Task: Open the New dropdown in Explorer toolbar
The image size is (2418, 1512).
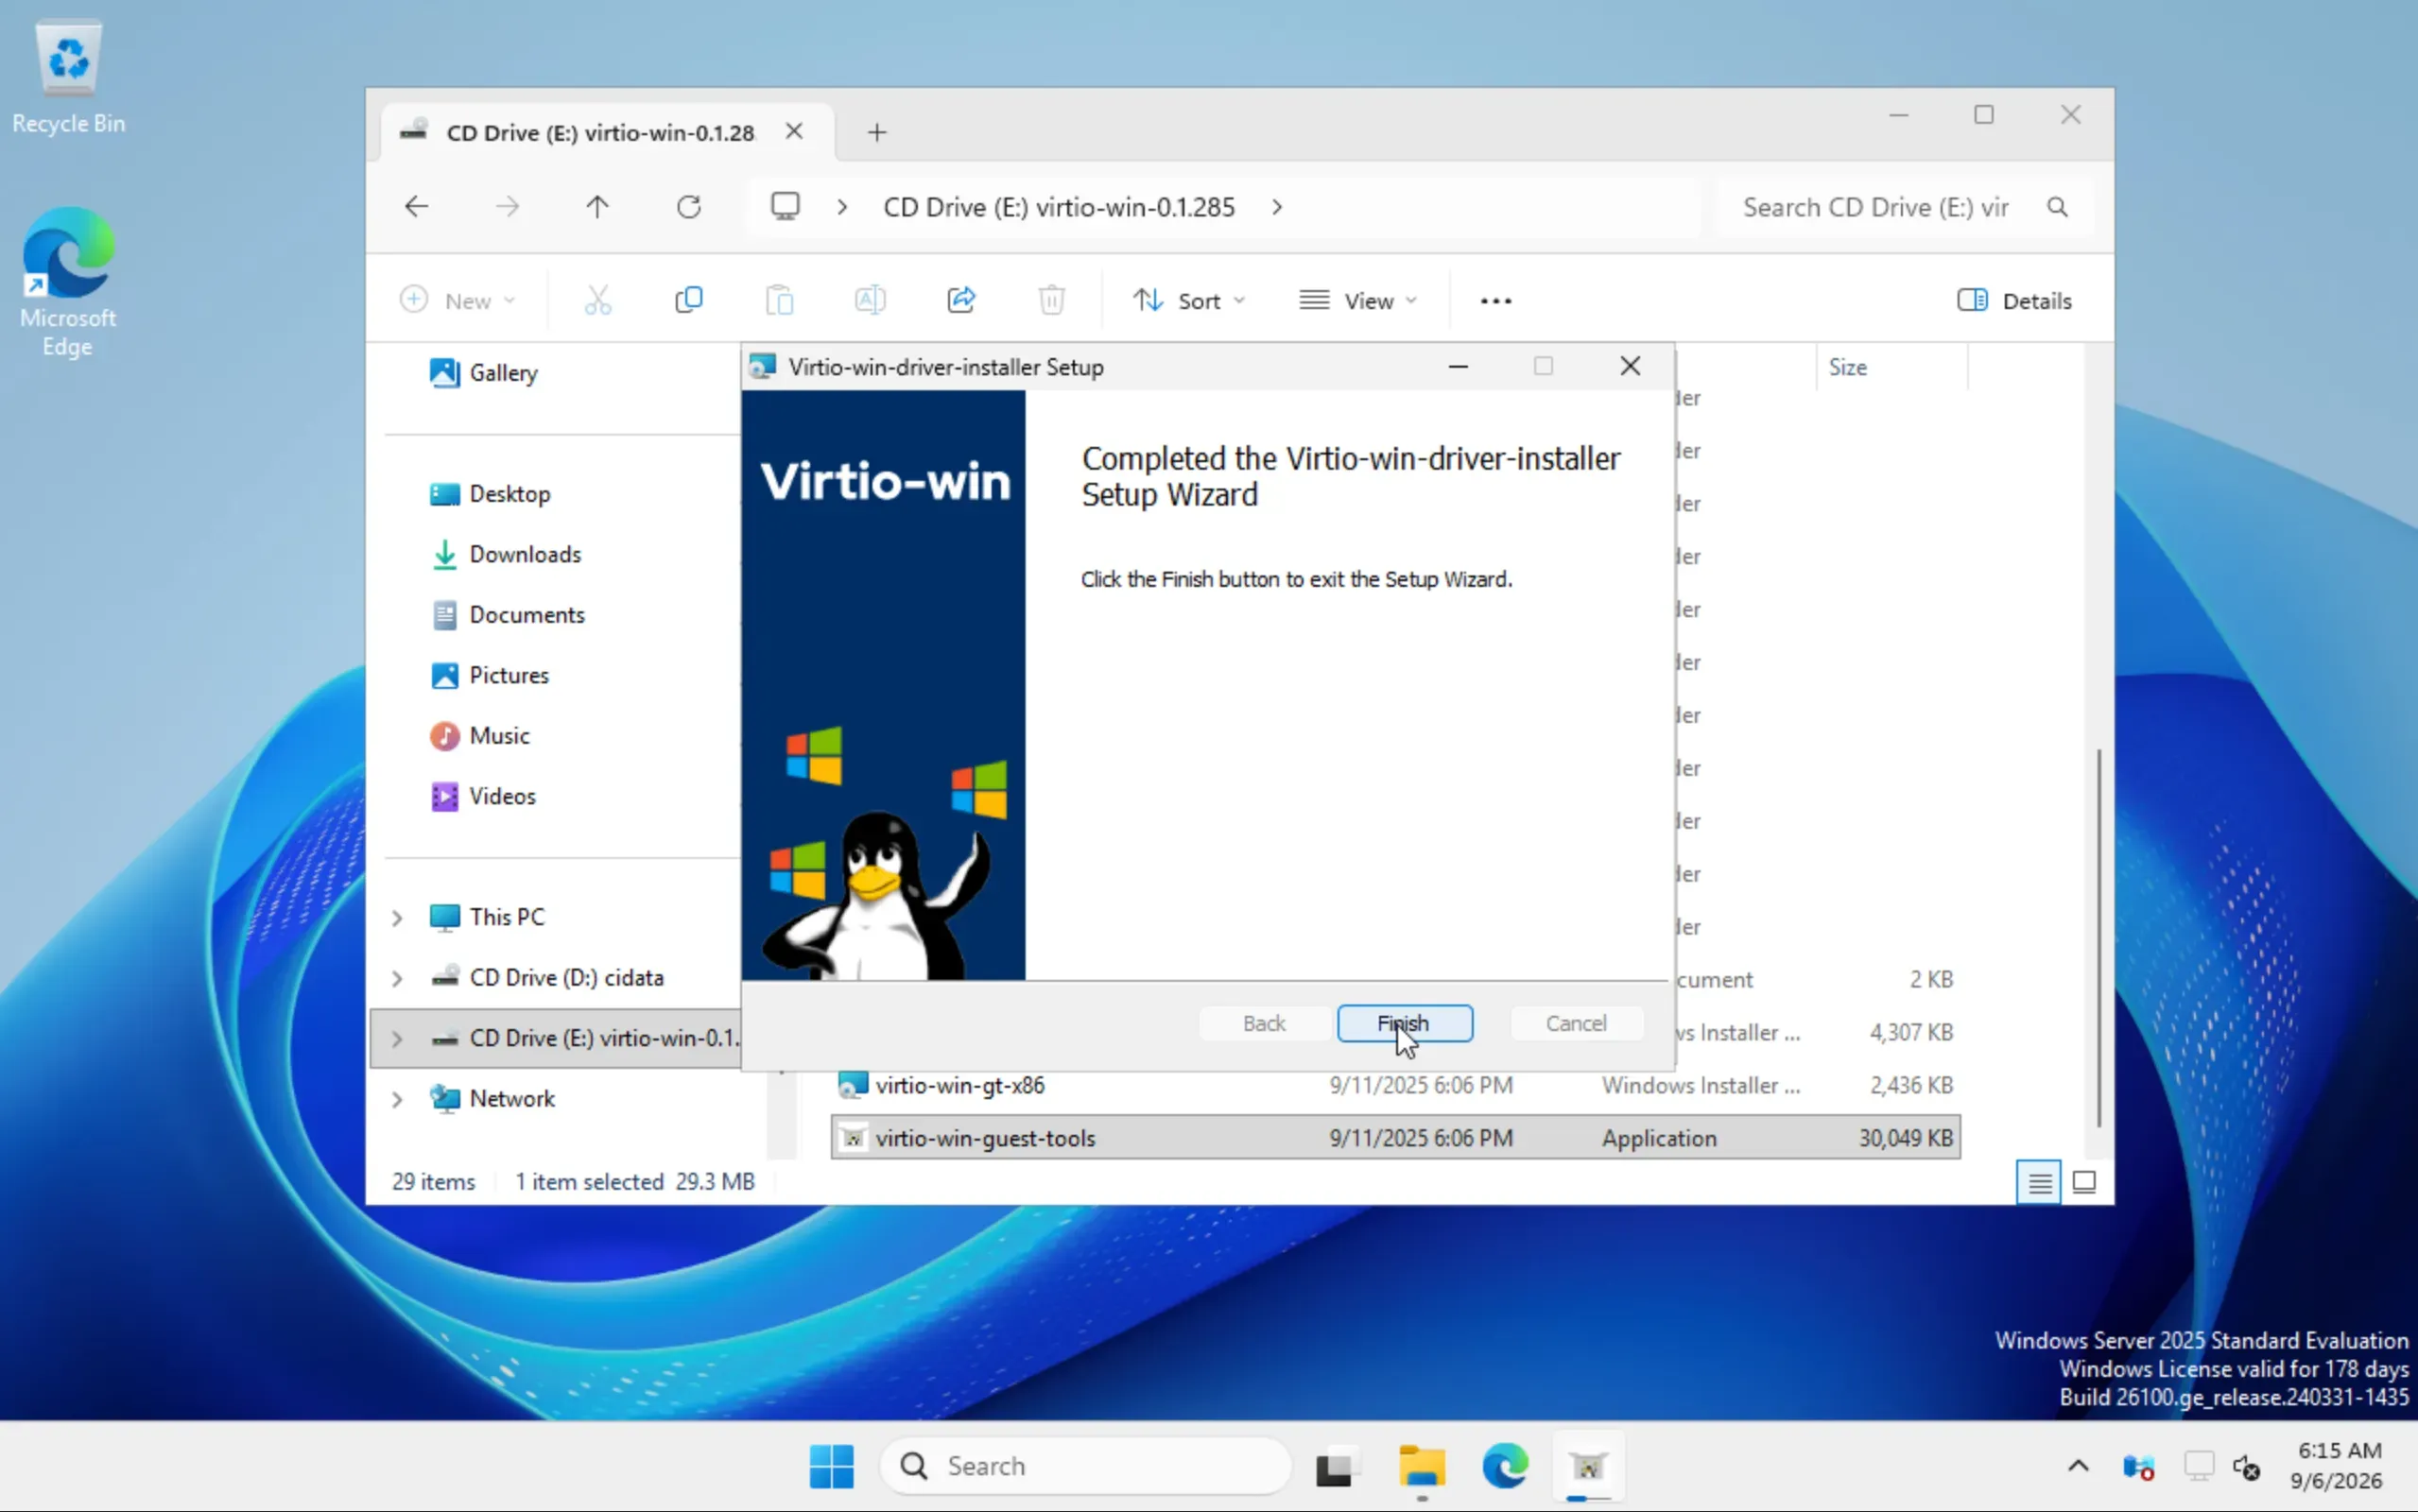Action: tap(458, 300)
